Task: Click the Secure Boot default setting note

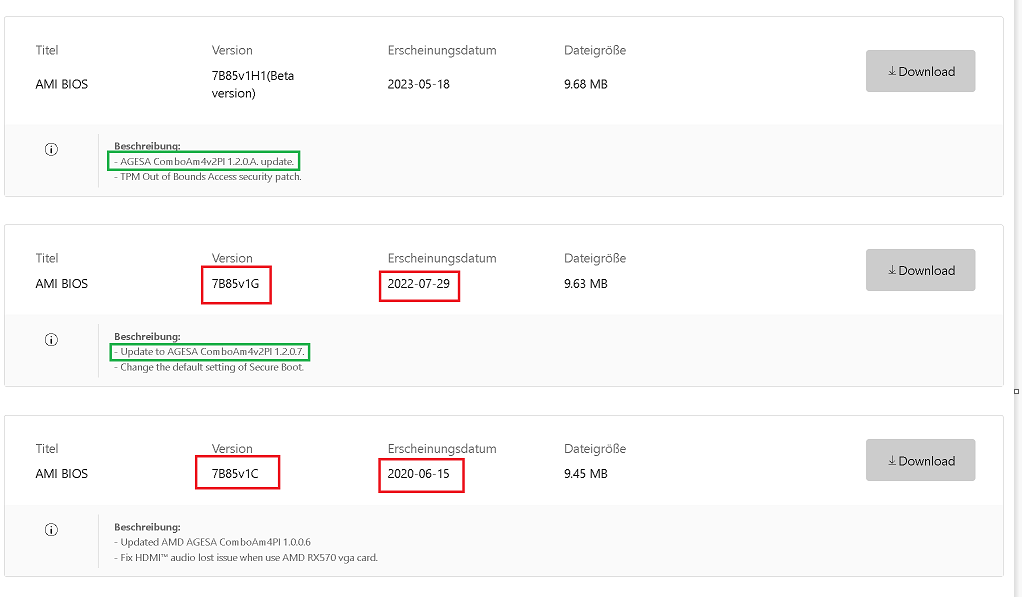Action: (212, 367)
